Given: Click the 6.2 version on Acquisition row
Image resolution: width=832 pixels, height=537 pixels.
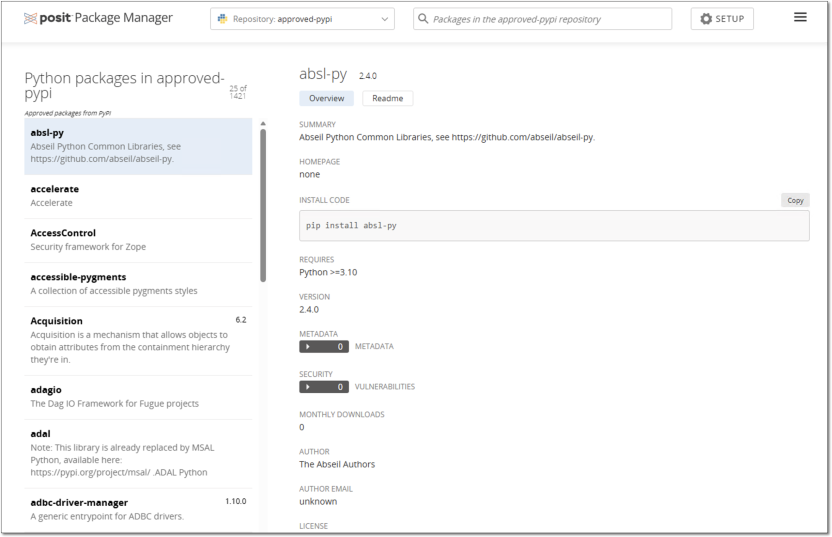Looking at the screenshot, I should pyautogui.click(x=241, y=320).
